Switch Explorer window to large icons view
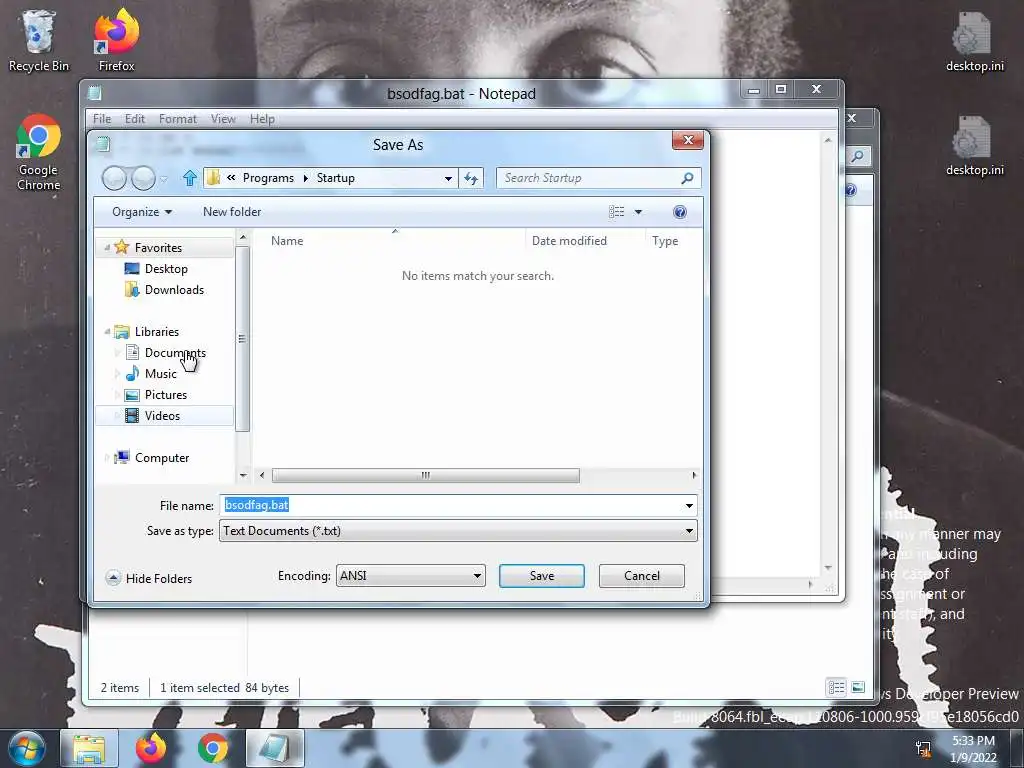1024x768 pixels. [x=858, y=687]
